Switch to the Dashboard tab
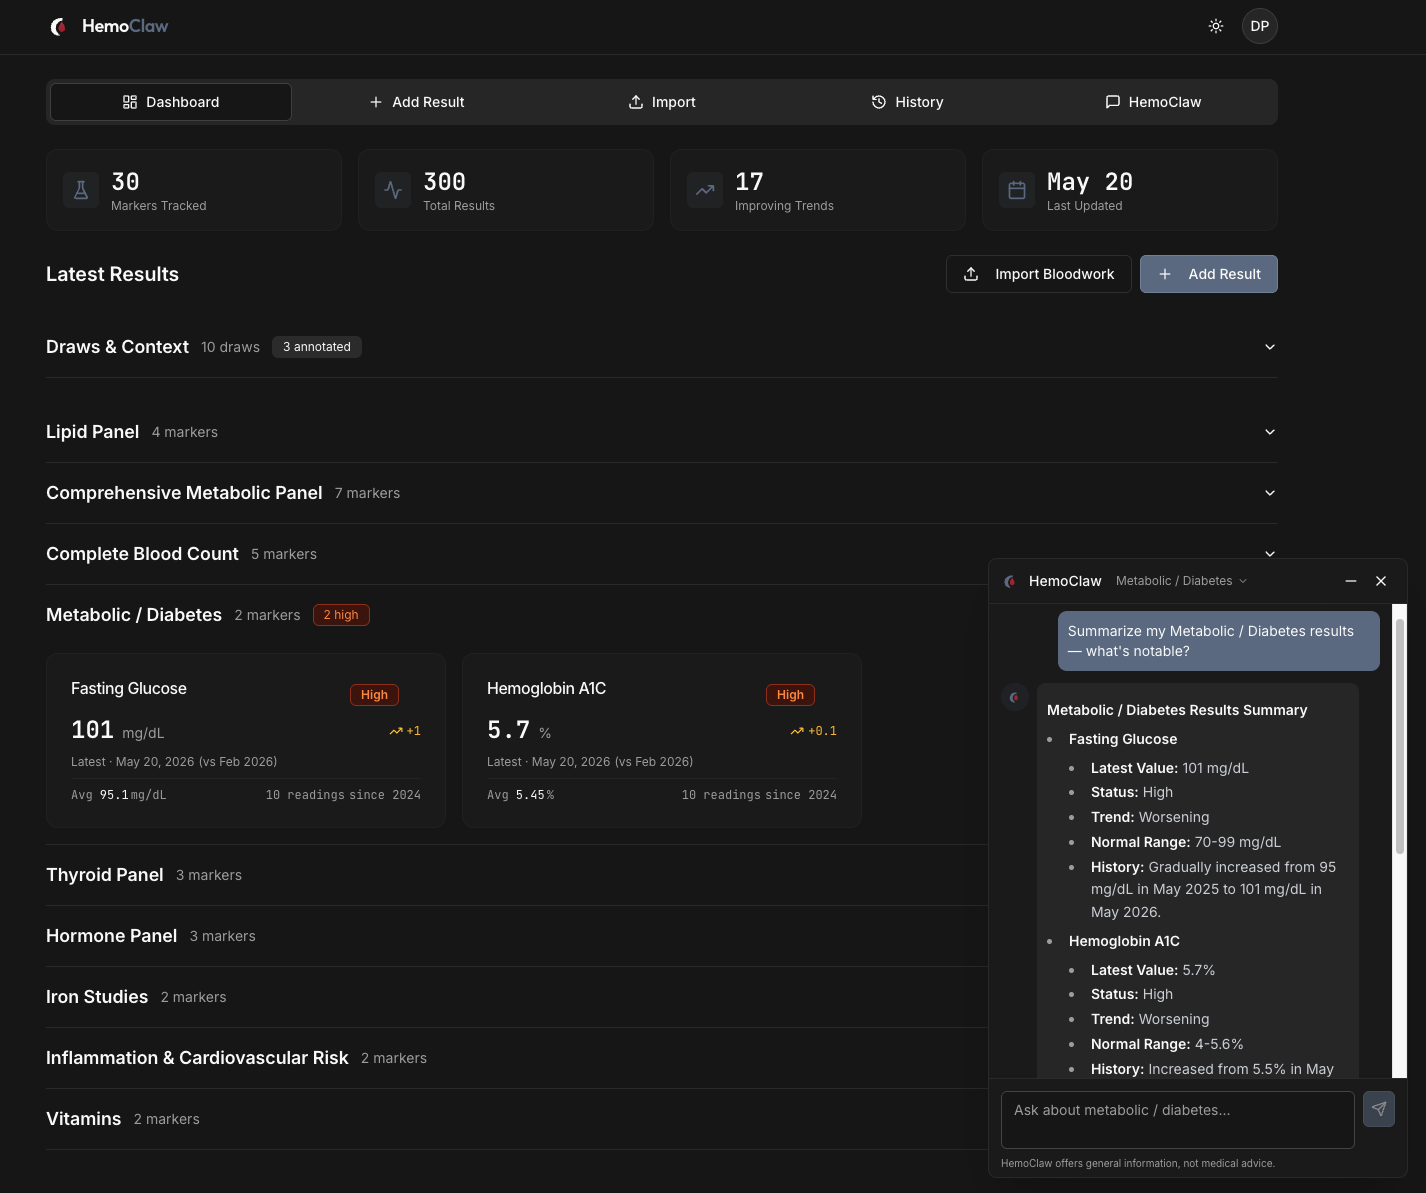Screen dimensions: 1426x1193 [171, 102]
